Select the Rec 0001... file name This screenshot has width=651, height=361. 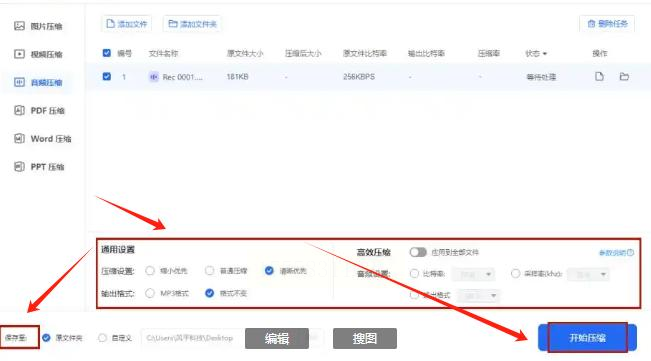(182, 77)
